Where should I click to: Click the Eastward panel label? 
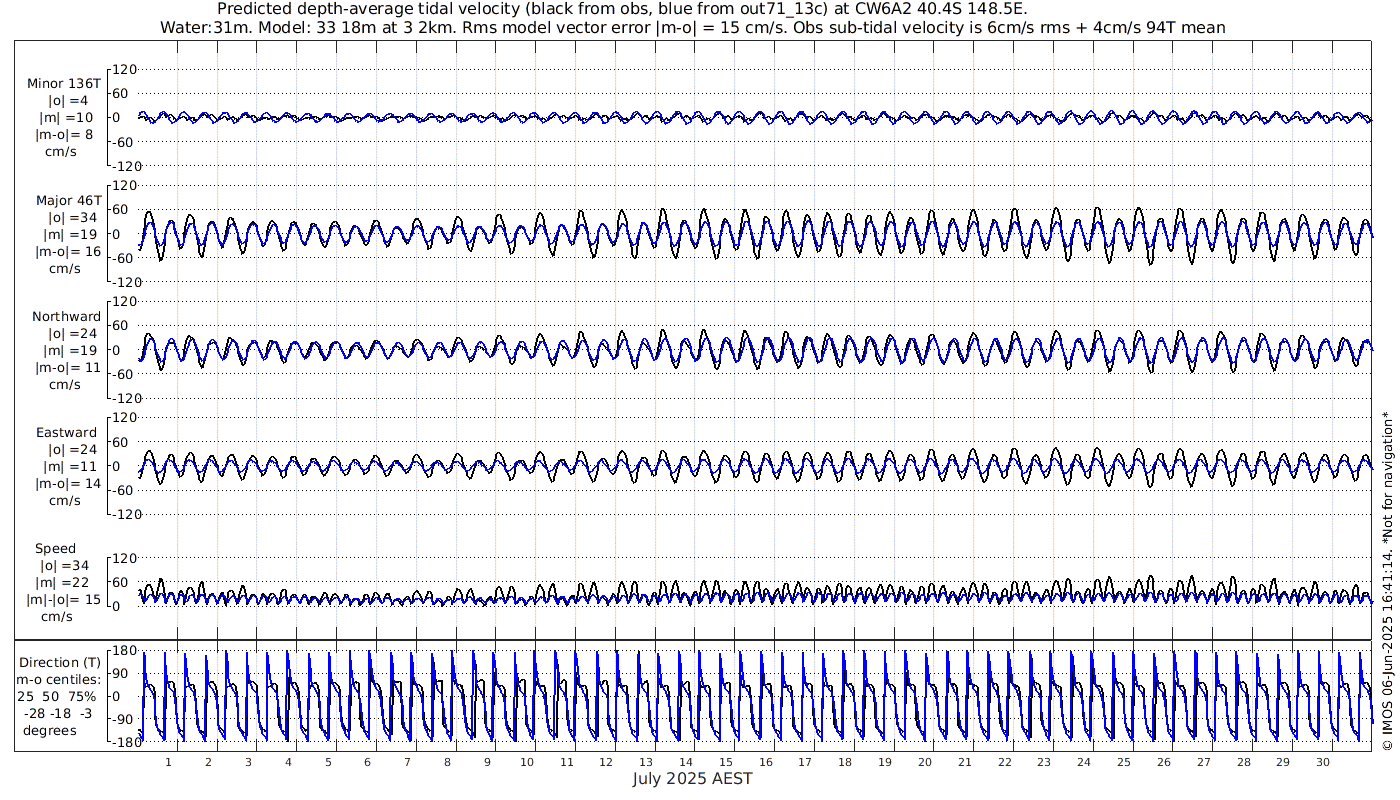[67, 433]
